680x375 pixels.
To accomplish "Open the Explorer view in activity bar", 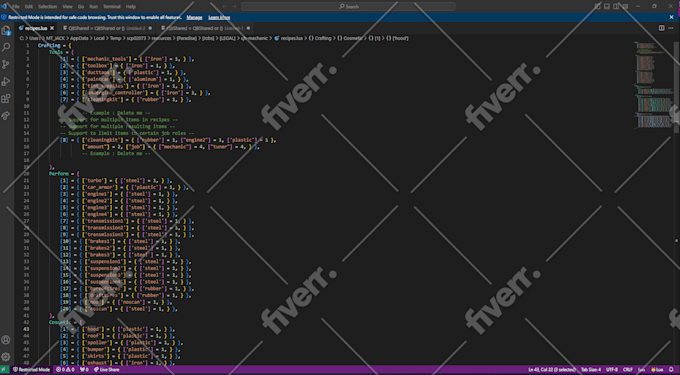I will click(6, 30).
